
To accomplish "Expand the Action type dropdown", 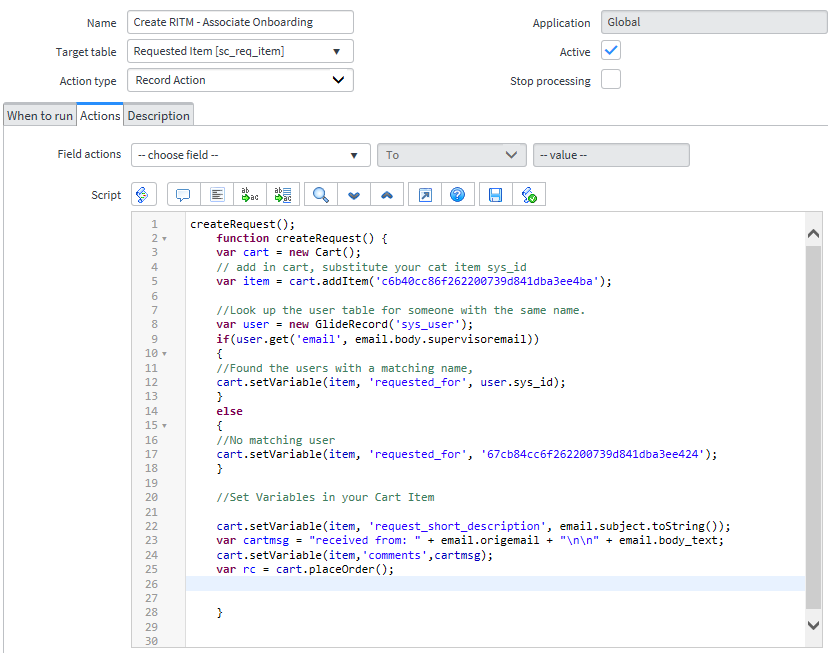I will pyautogui.click(x=241, y=80).
